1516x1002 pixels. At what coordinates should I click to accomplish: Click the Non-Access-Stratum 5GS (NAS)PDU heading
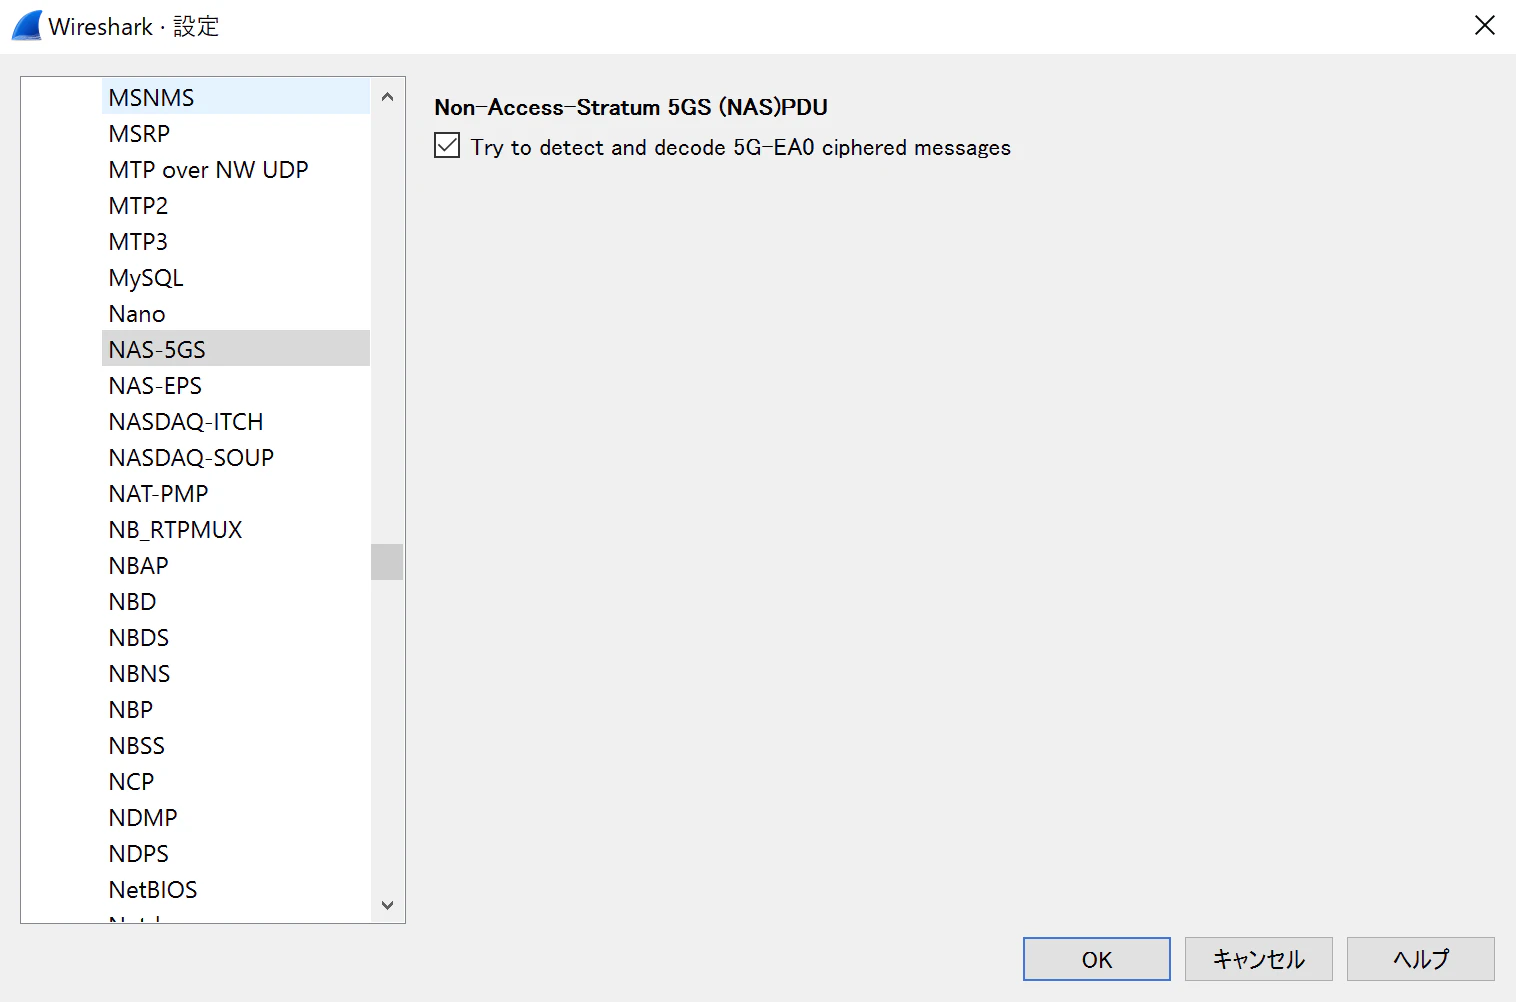tap(631, 107)
